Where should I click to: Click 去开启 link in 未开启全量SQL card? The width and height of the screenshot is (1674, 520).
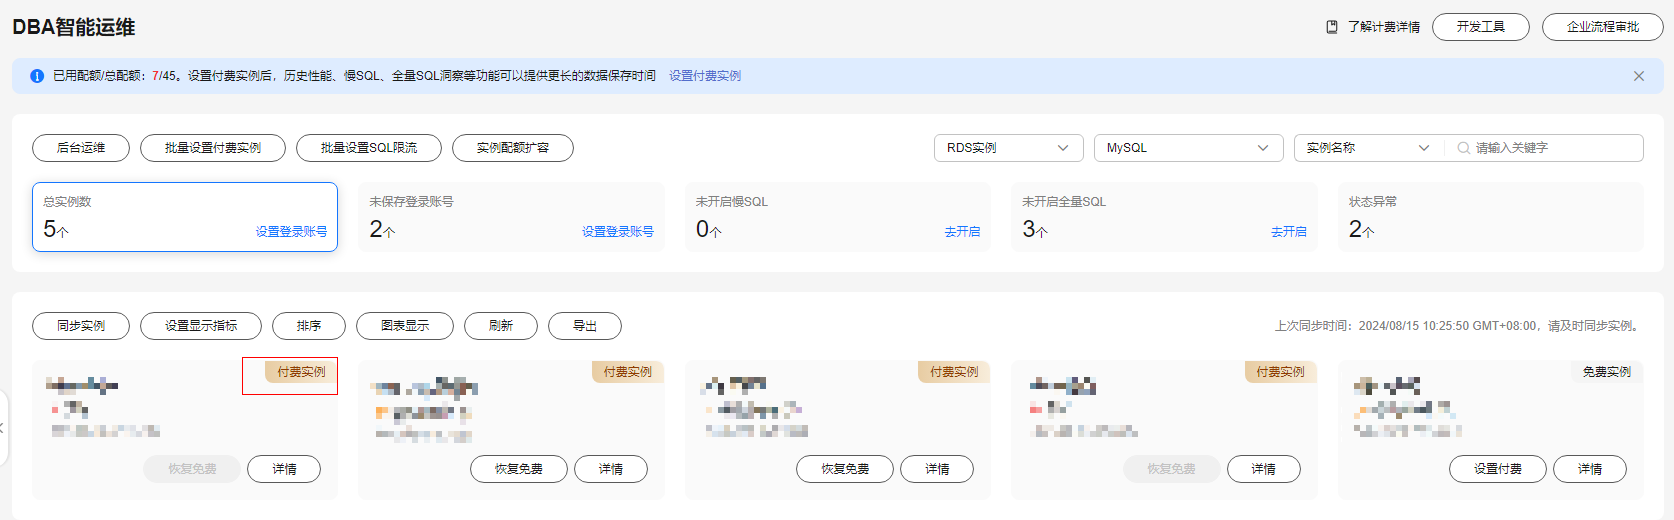[x=1289, y=232]
